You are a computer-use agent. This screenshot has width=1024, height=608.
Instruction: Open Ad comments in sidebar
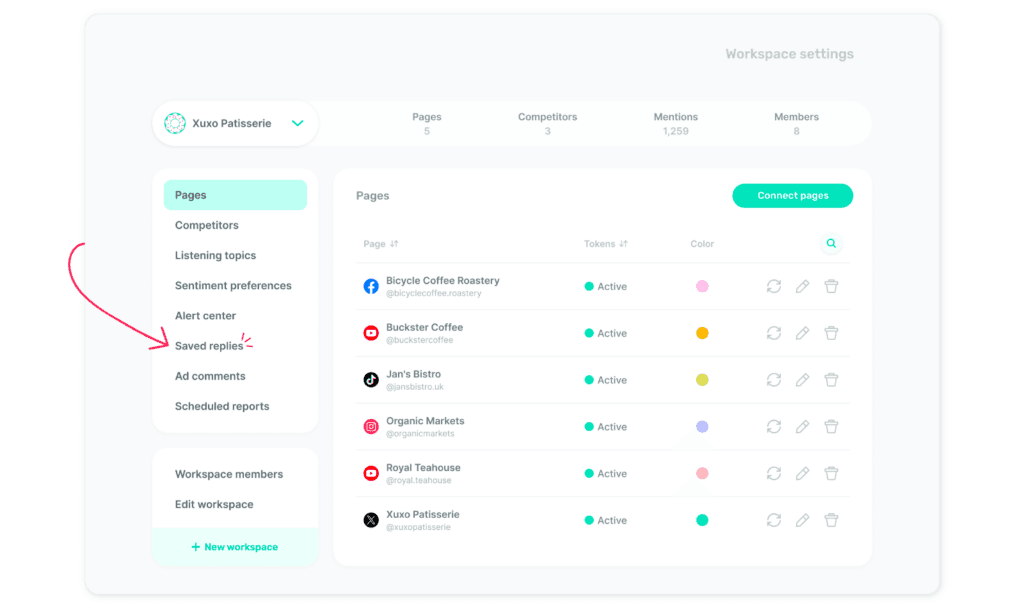[210, 376]
